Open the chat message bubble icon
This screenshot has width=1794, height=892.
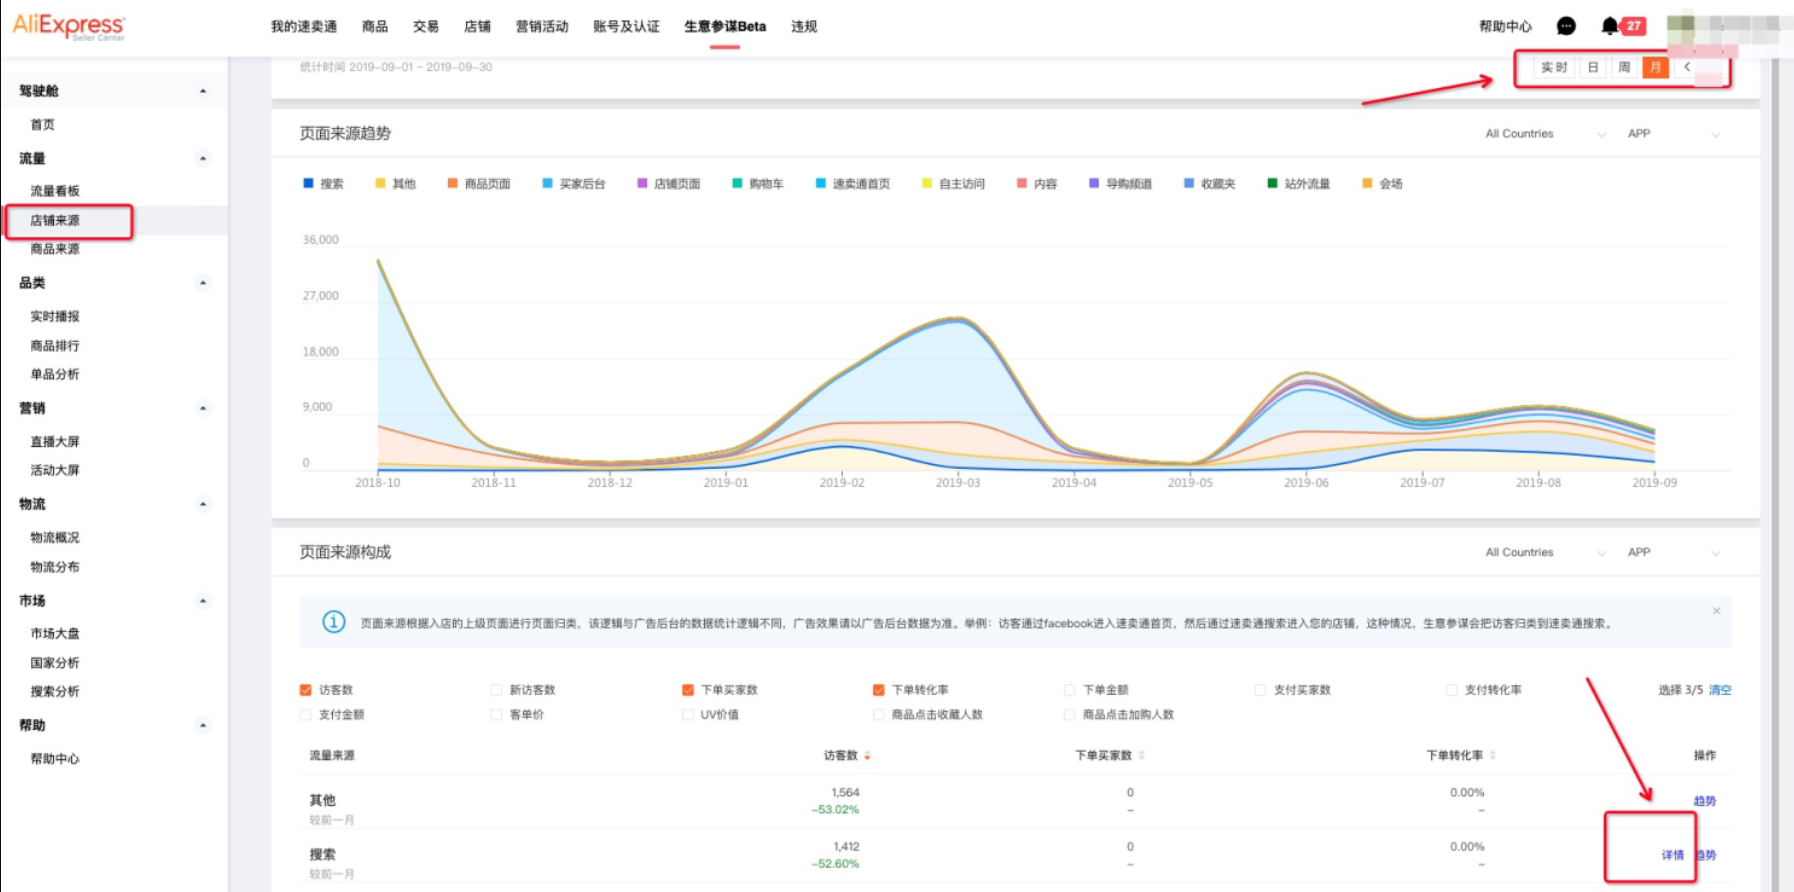coord(1566,26)
